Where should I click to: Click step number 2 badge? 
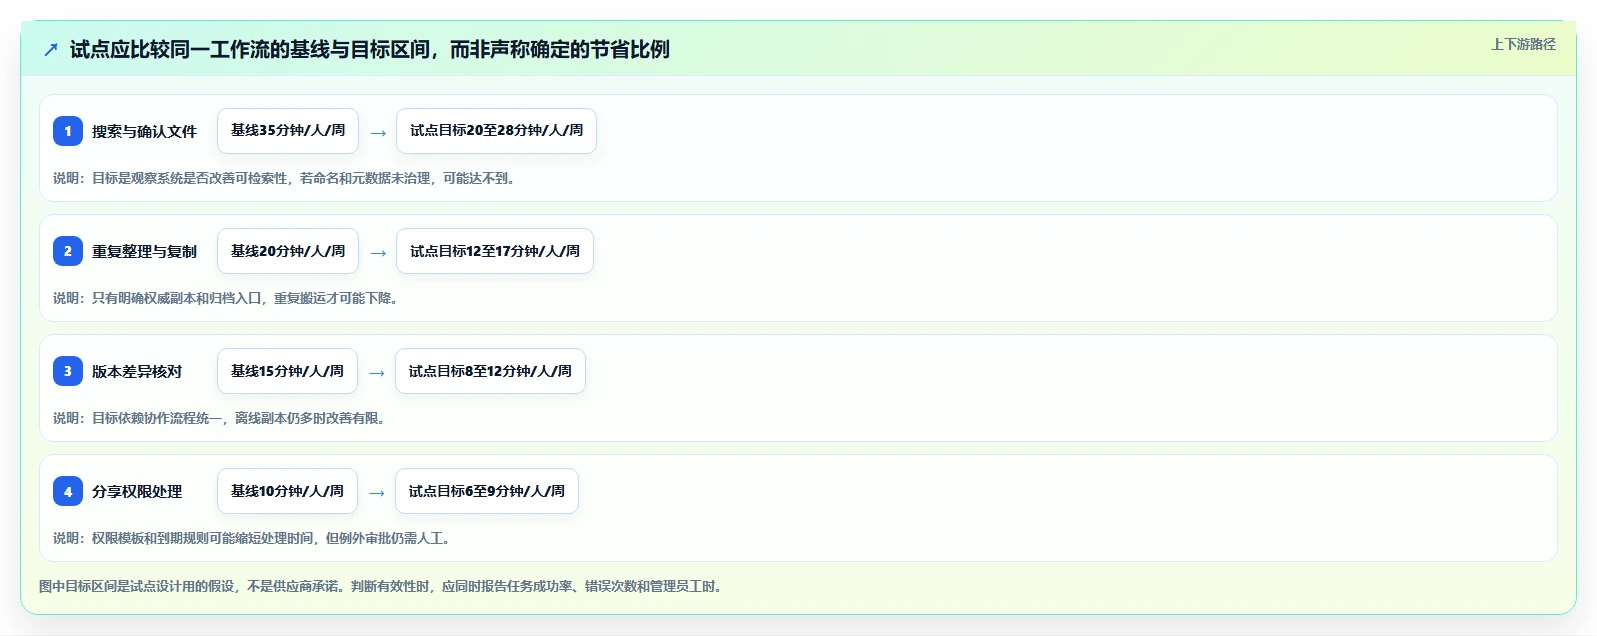coord(68,251)
